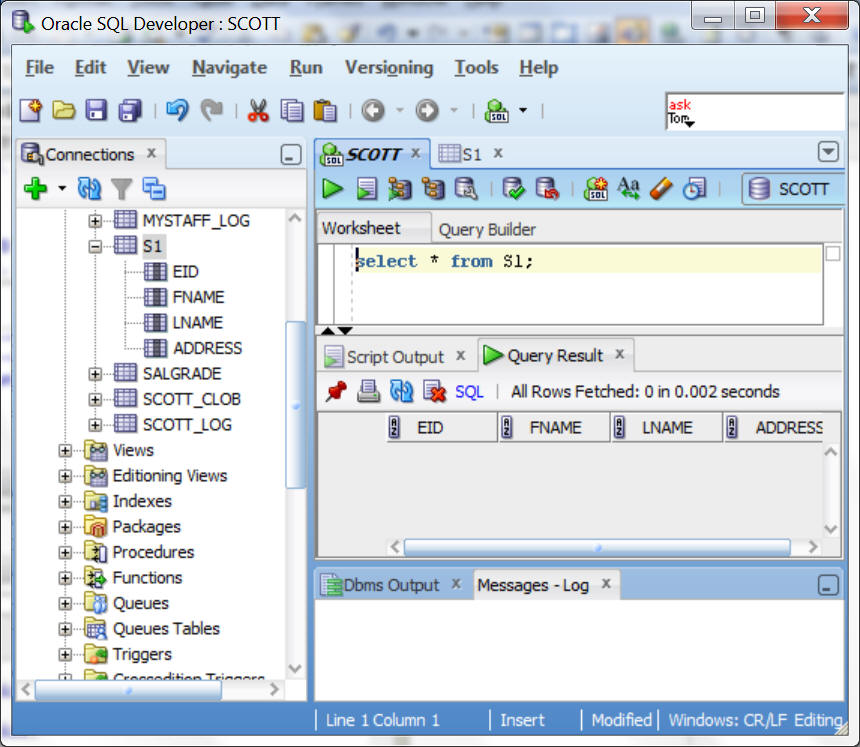The height and width of the screenshot is (747, 860).
Task: Click the Copy icon
Action: click(x=292, y=110)
